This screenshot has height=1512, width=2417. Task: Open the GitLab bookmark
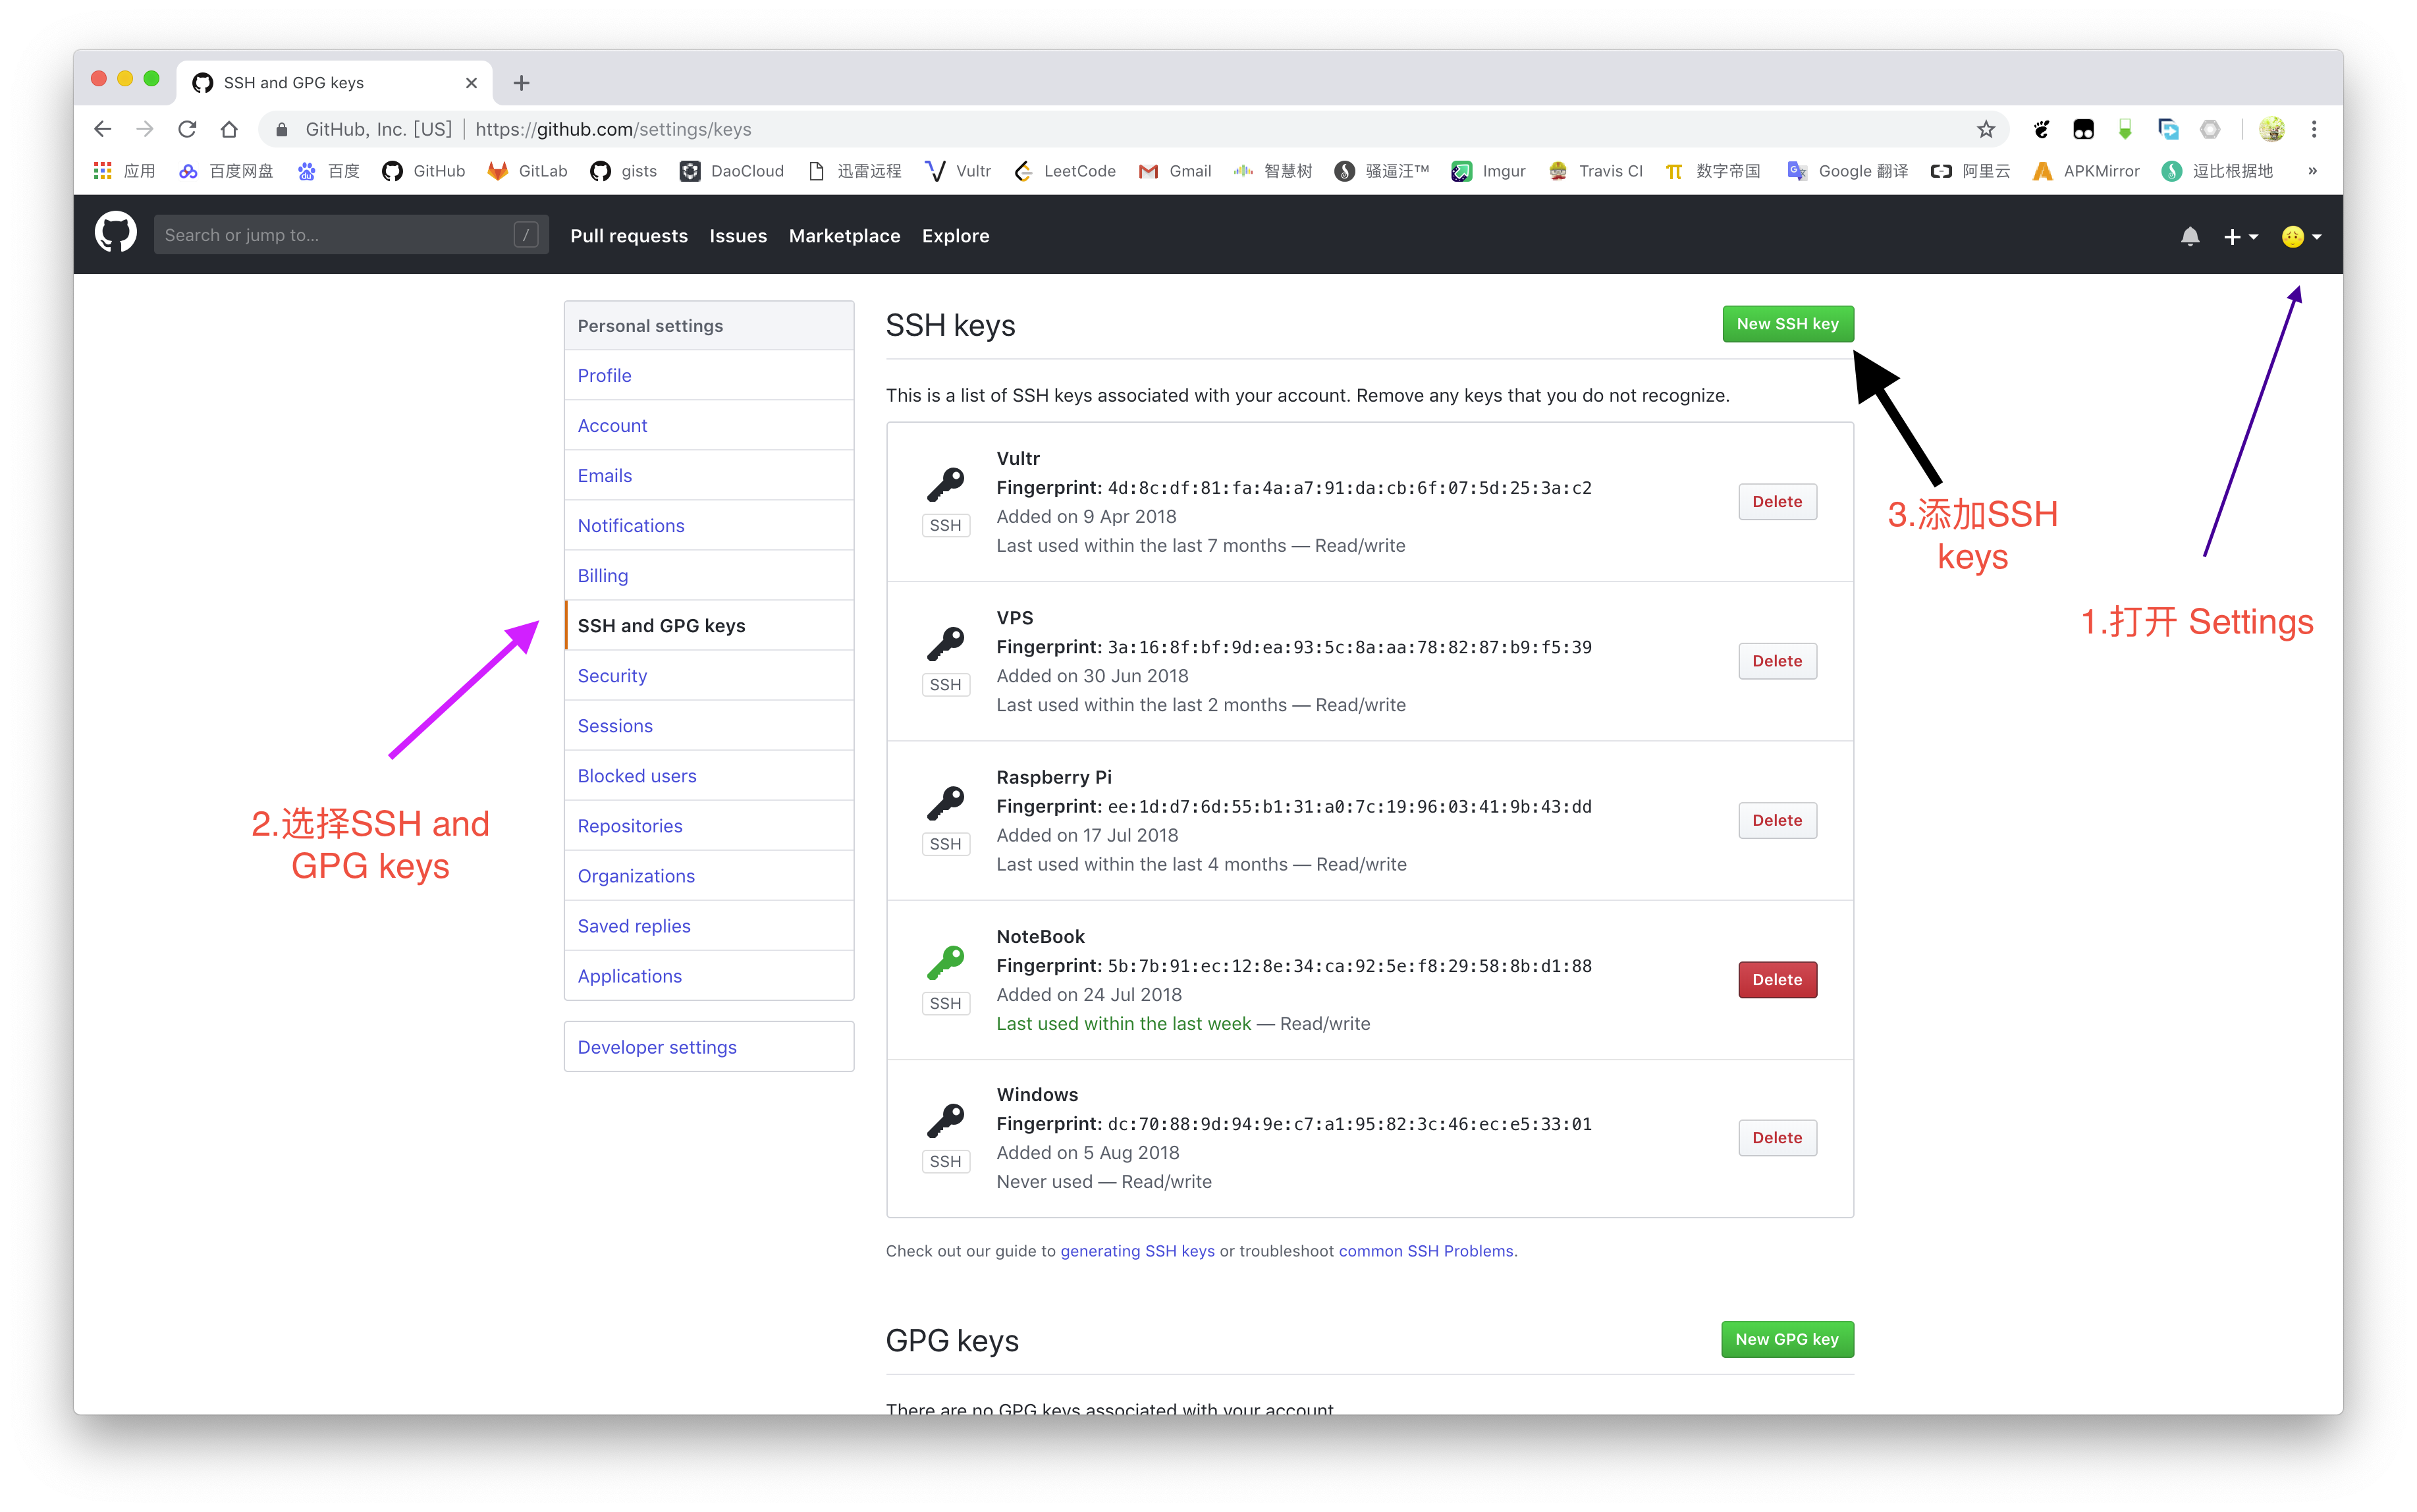point(527,171)
